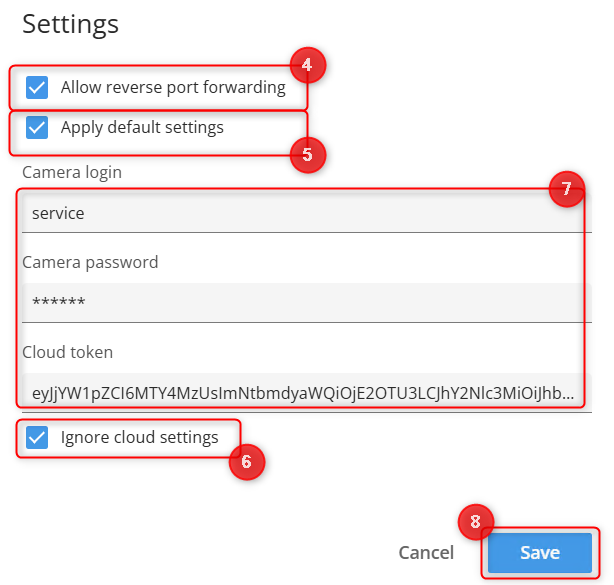This screenshot has width=614, height=585.
Task: Click the 'Cloud token' field label
Action: point(67,352)
